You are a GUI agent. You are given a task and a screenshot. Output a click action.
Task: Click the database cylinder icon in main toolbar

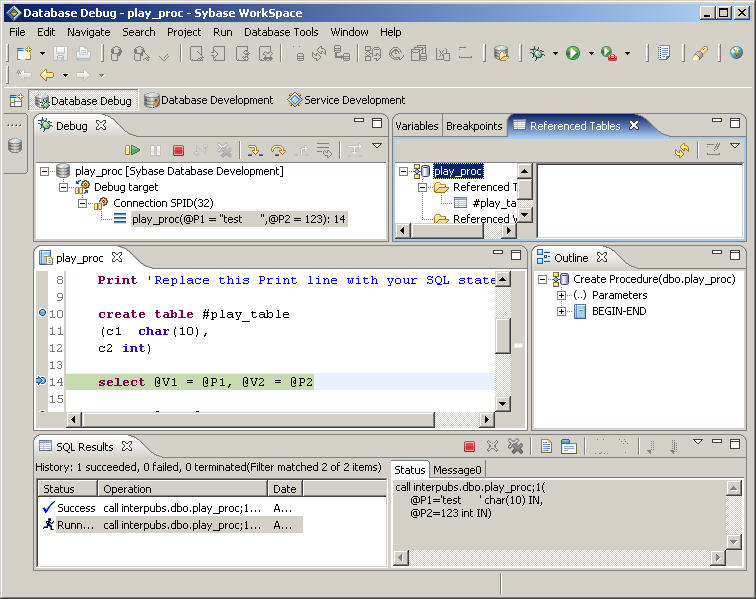pos(501,53)
